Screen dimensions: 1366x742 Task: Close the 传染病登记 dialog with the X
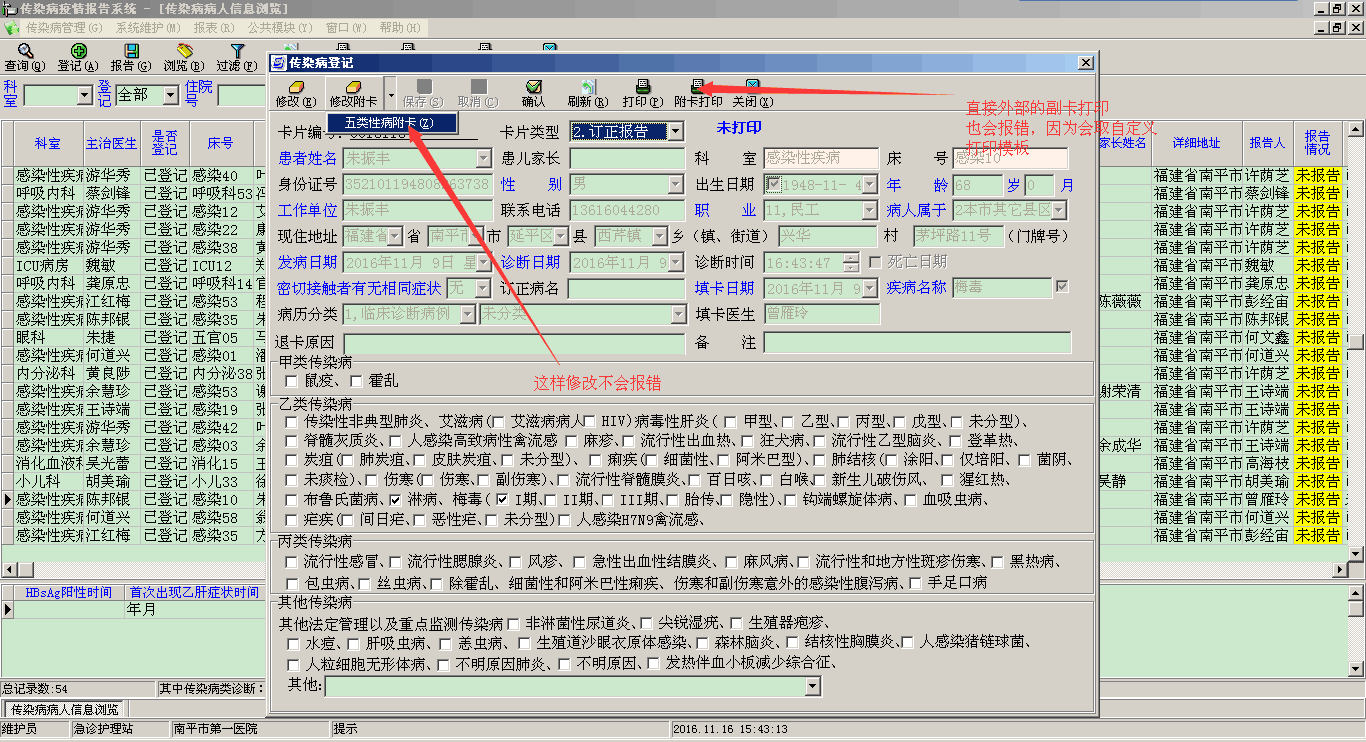(x=1085, y=63)
